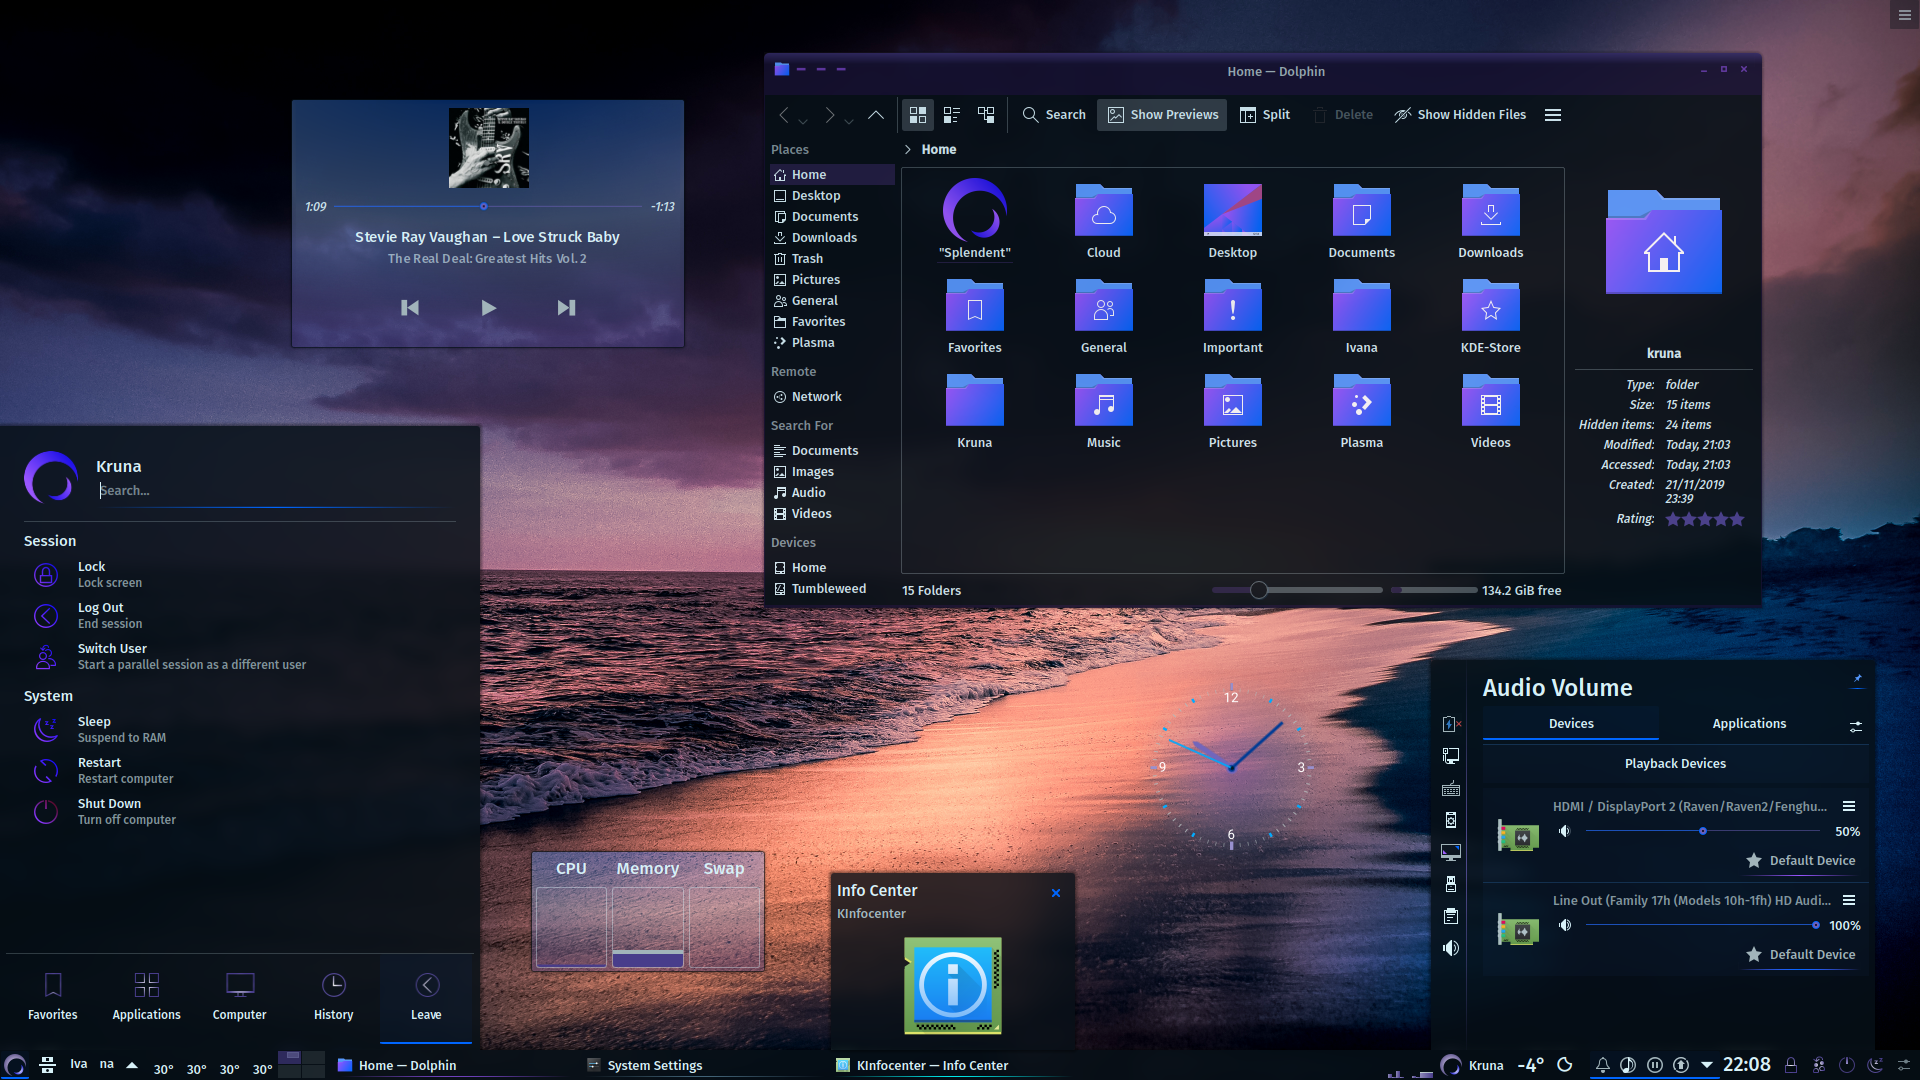Toggle Show Hidden Files option
This screenshot has height=1080, width=1920.
(1460, 115)
